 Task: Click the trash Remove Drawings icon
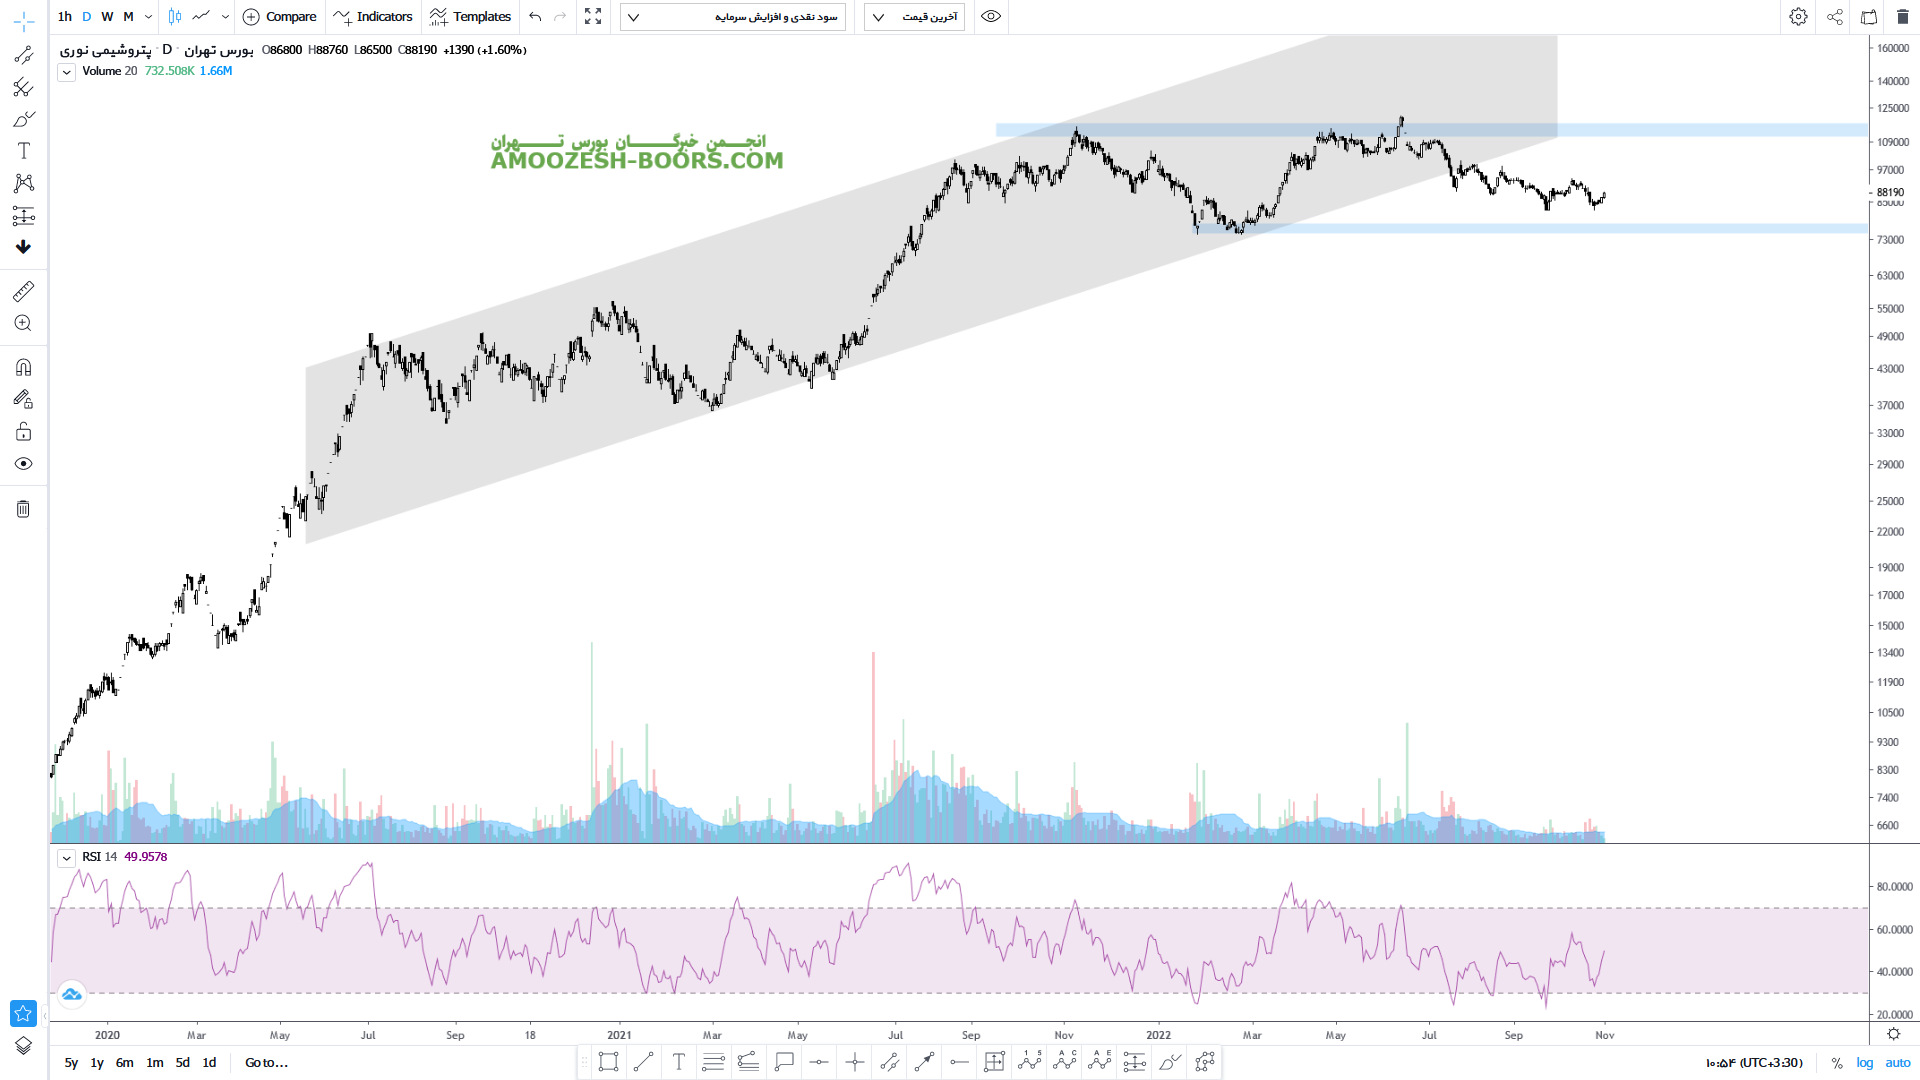[x=24, y=509]
